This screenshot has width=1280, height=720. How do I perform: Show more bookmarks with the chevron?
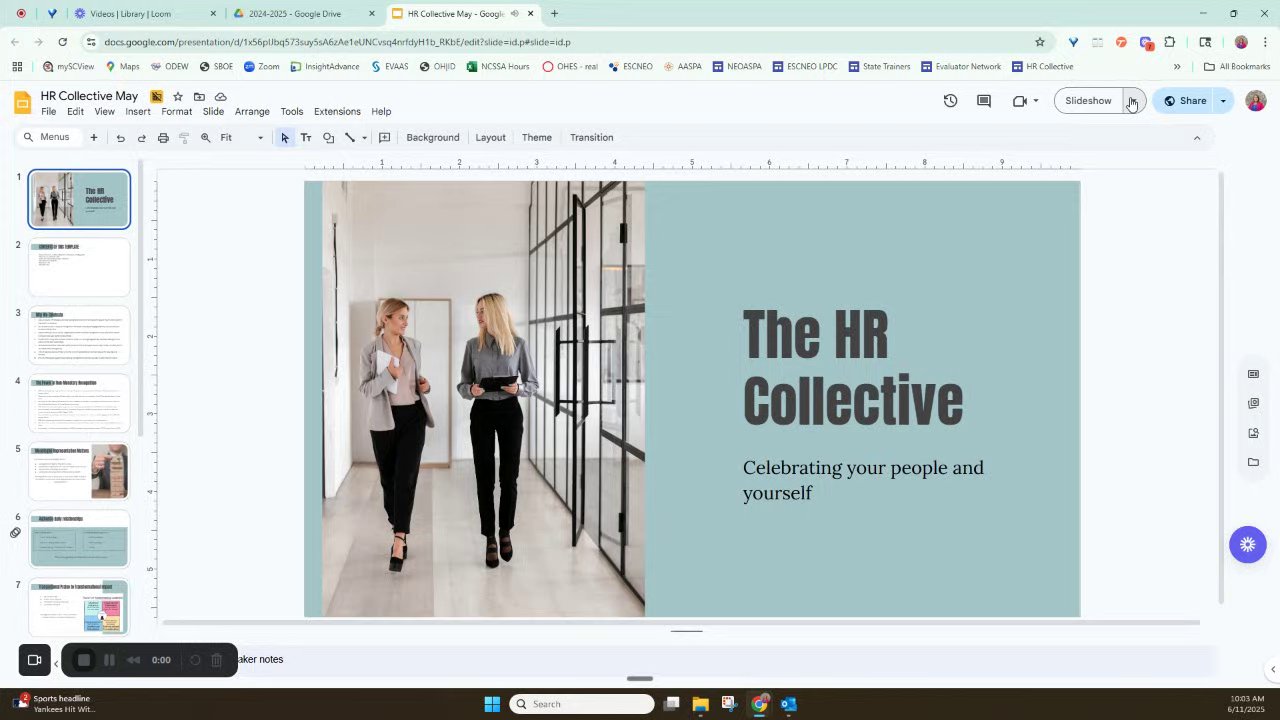click(x=1177, y=67)
